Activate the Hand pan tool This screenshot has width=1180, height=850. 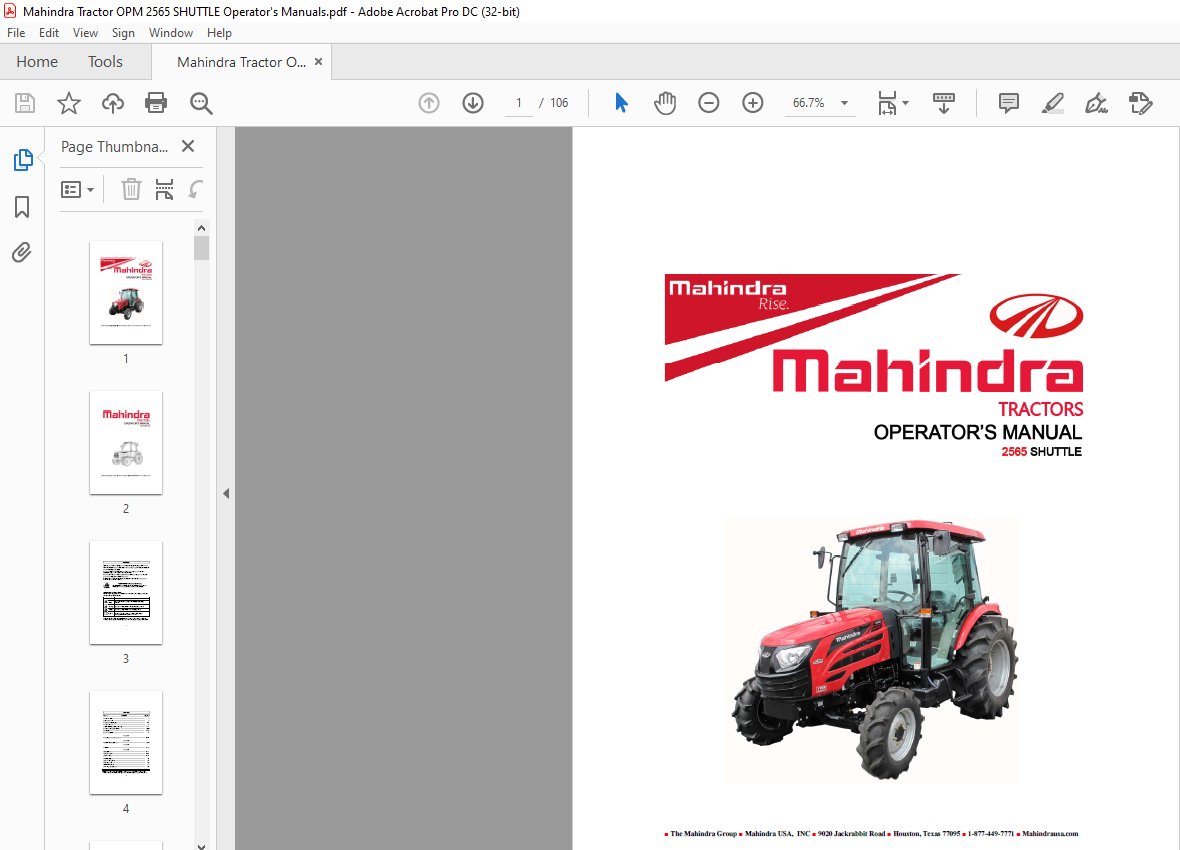point(665,103)
